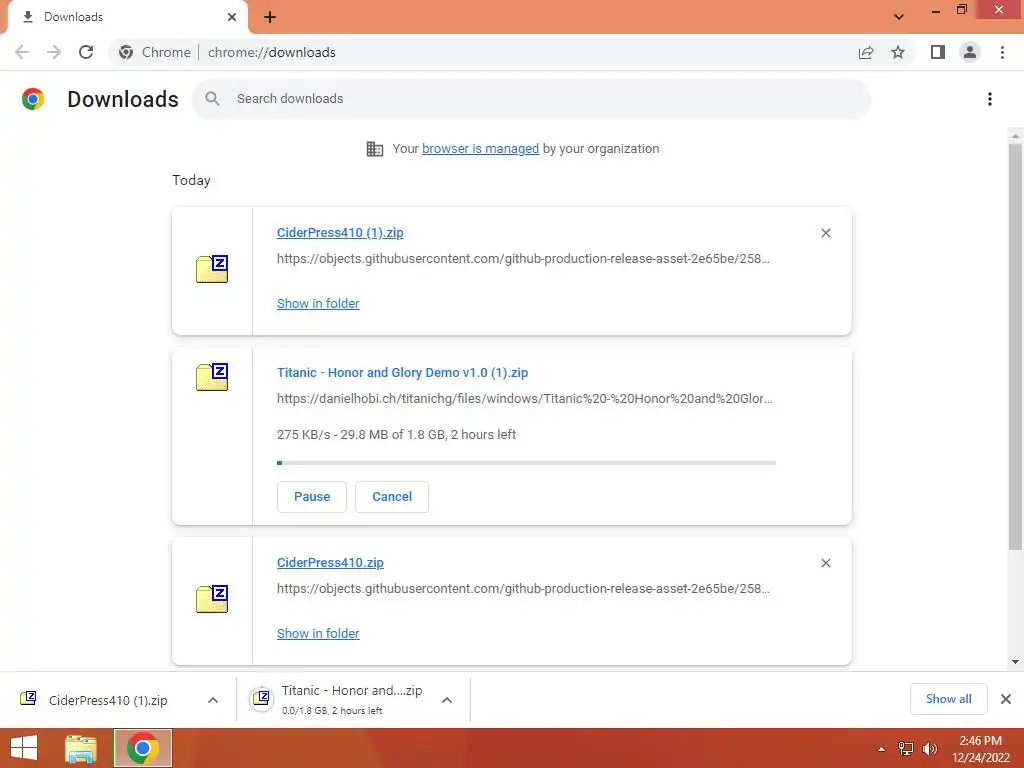Open File Explorer from the taskbar
1024x768 pixels.
pos(81,748)
